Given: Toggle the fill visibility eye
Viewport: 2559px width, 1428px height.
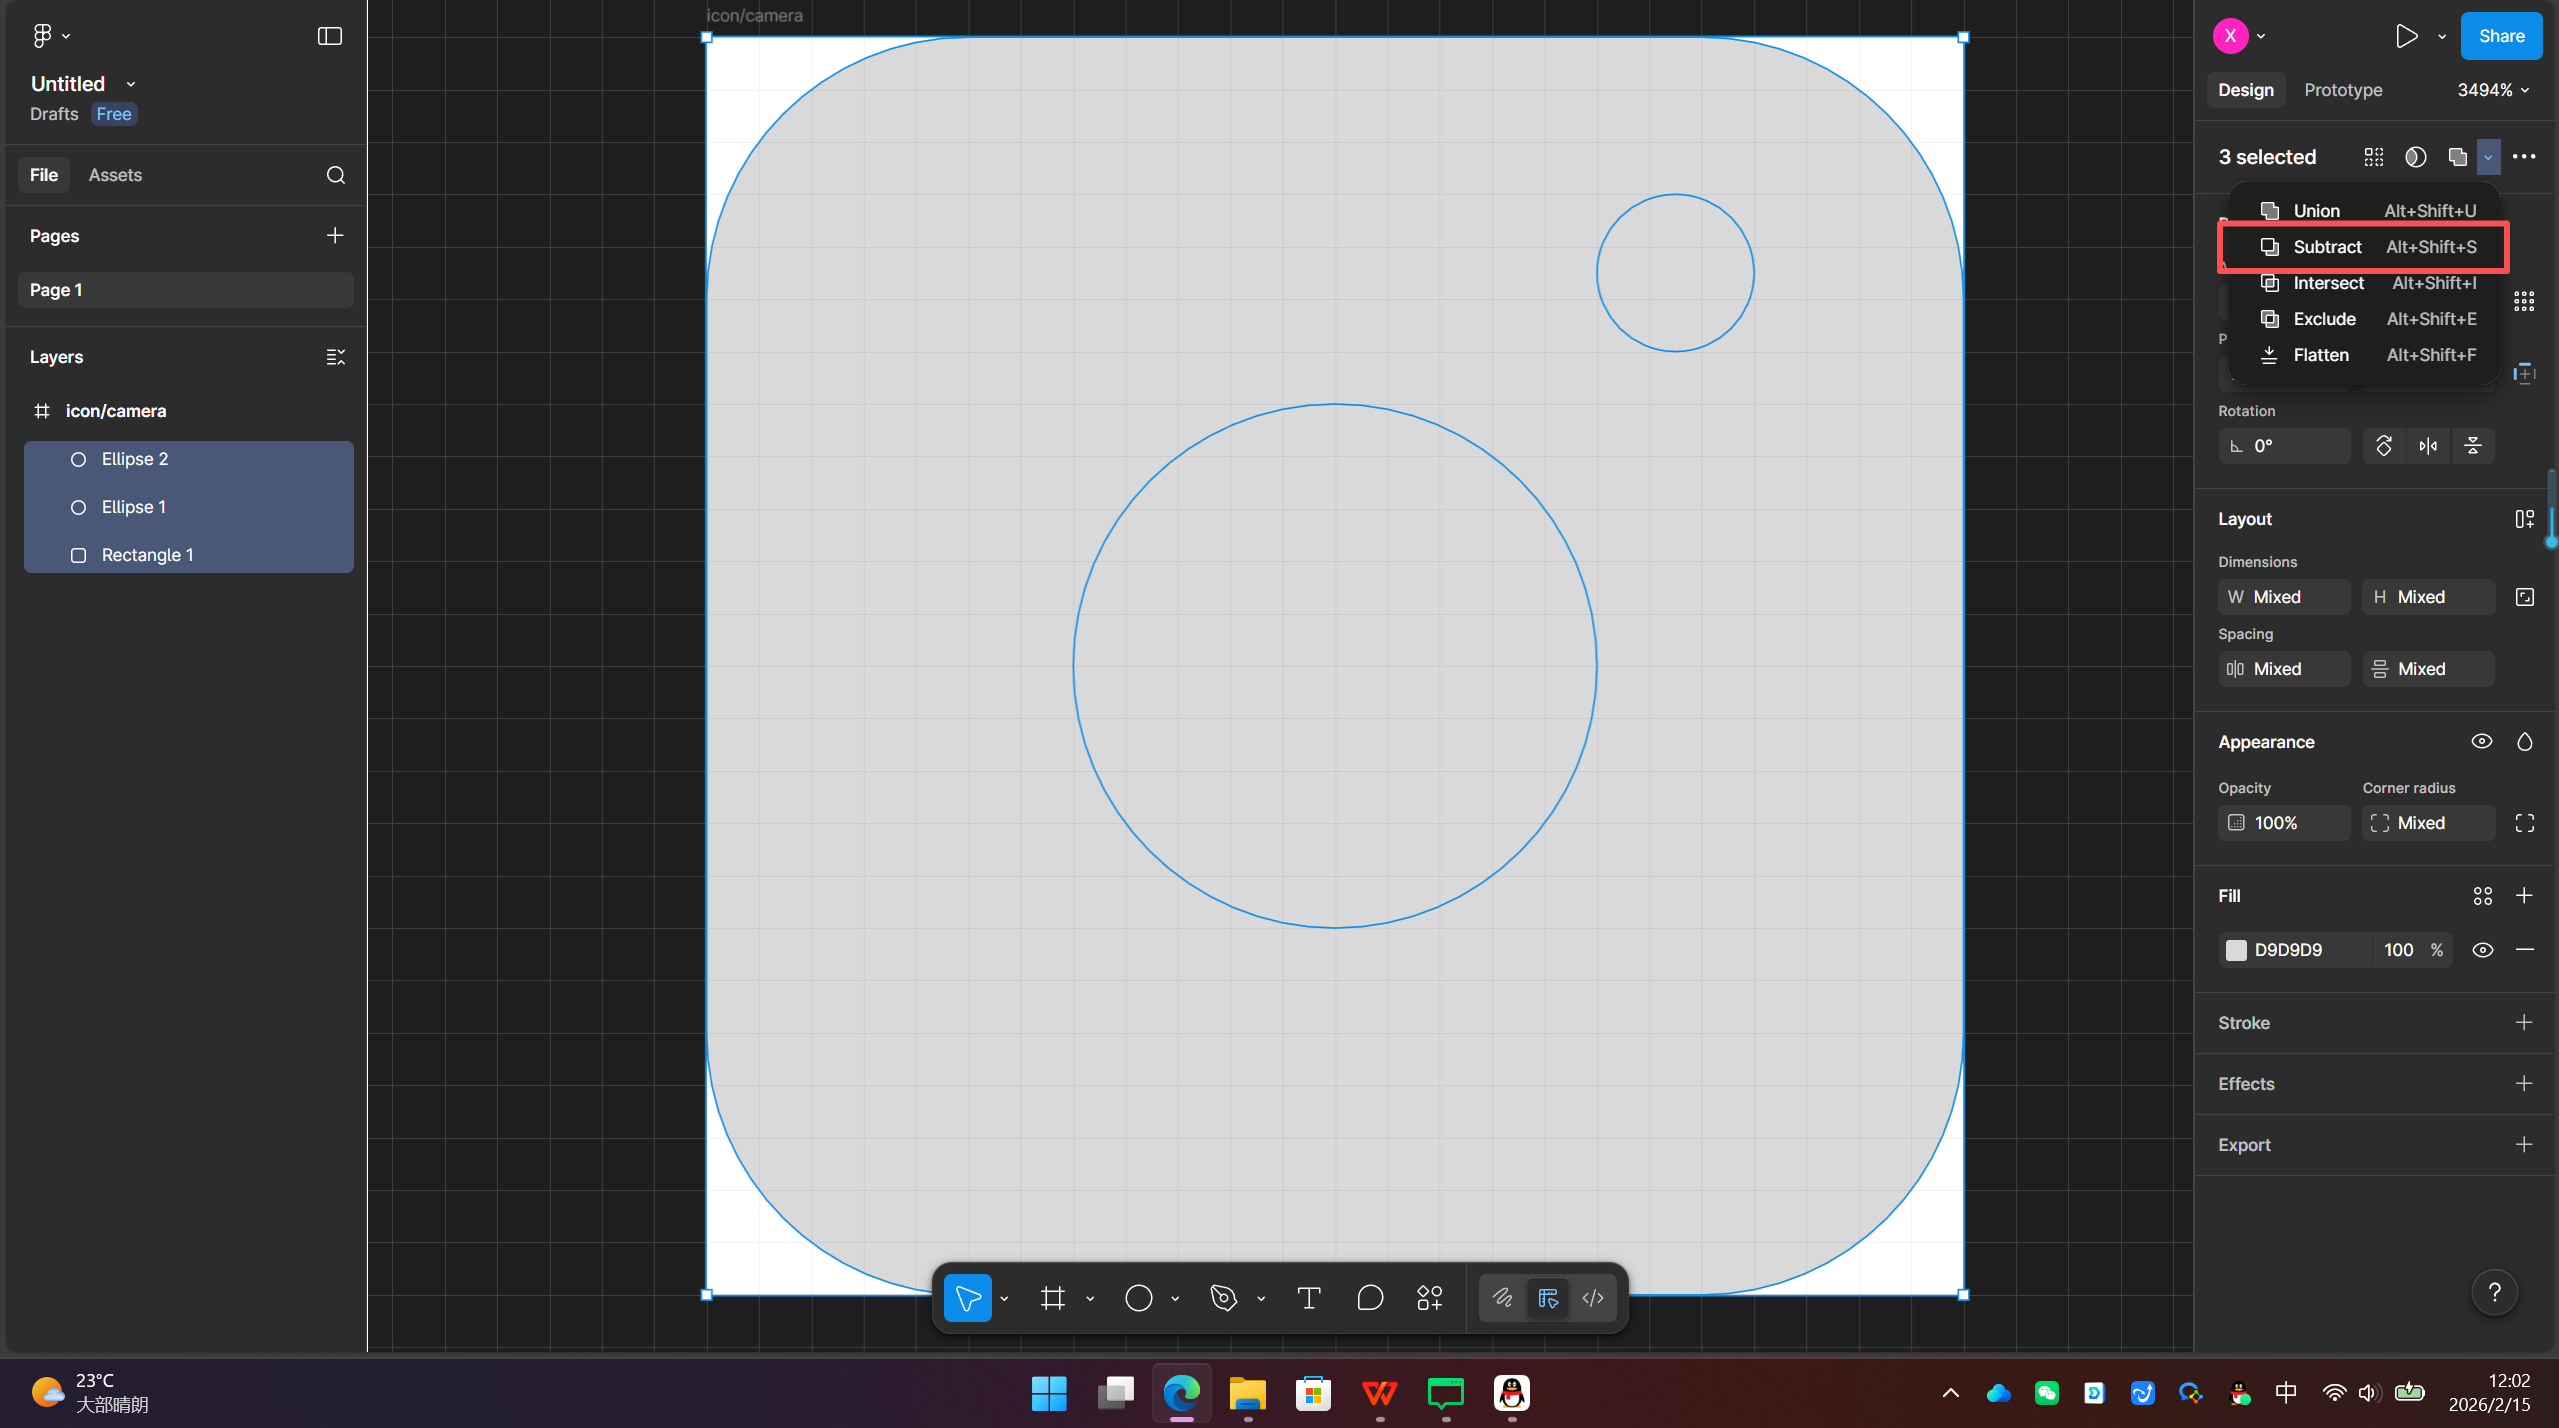Looking at the screenshot, I should tap(2482, 950).
